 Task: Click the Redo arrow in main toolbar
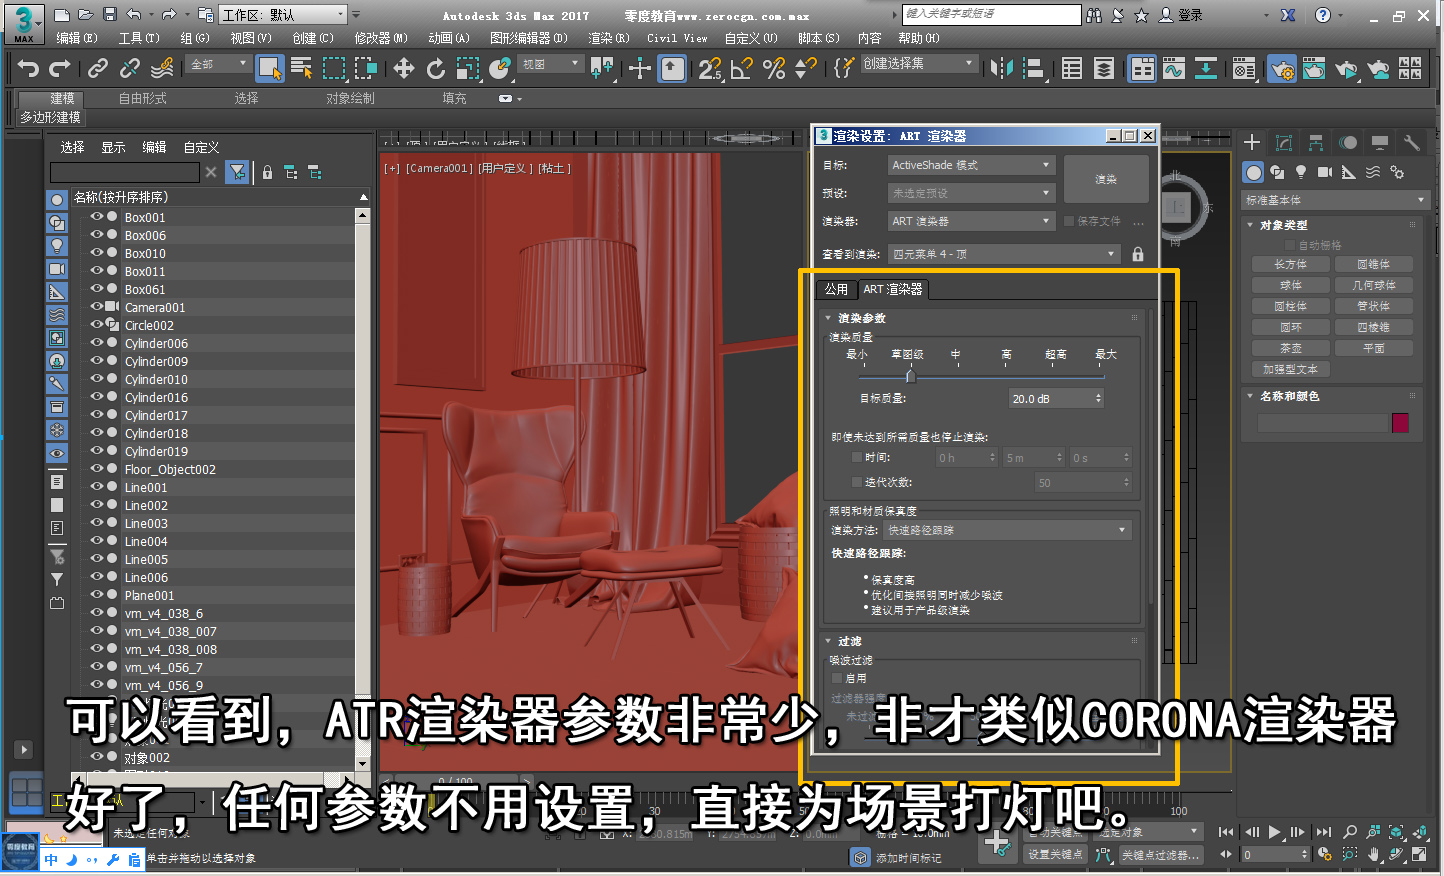point(60,68)
